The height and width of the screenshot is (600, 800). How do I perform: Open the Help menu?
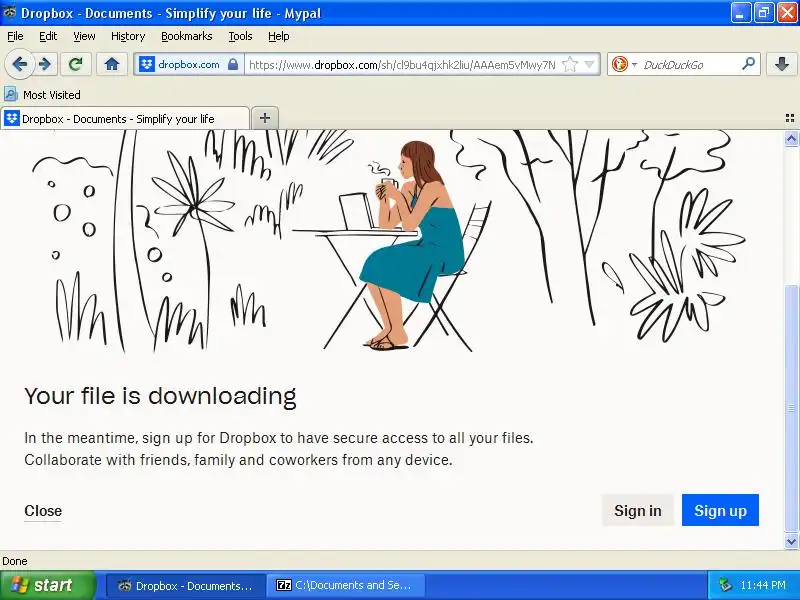click(279, 36)
